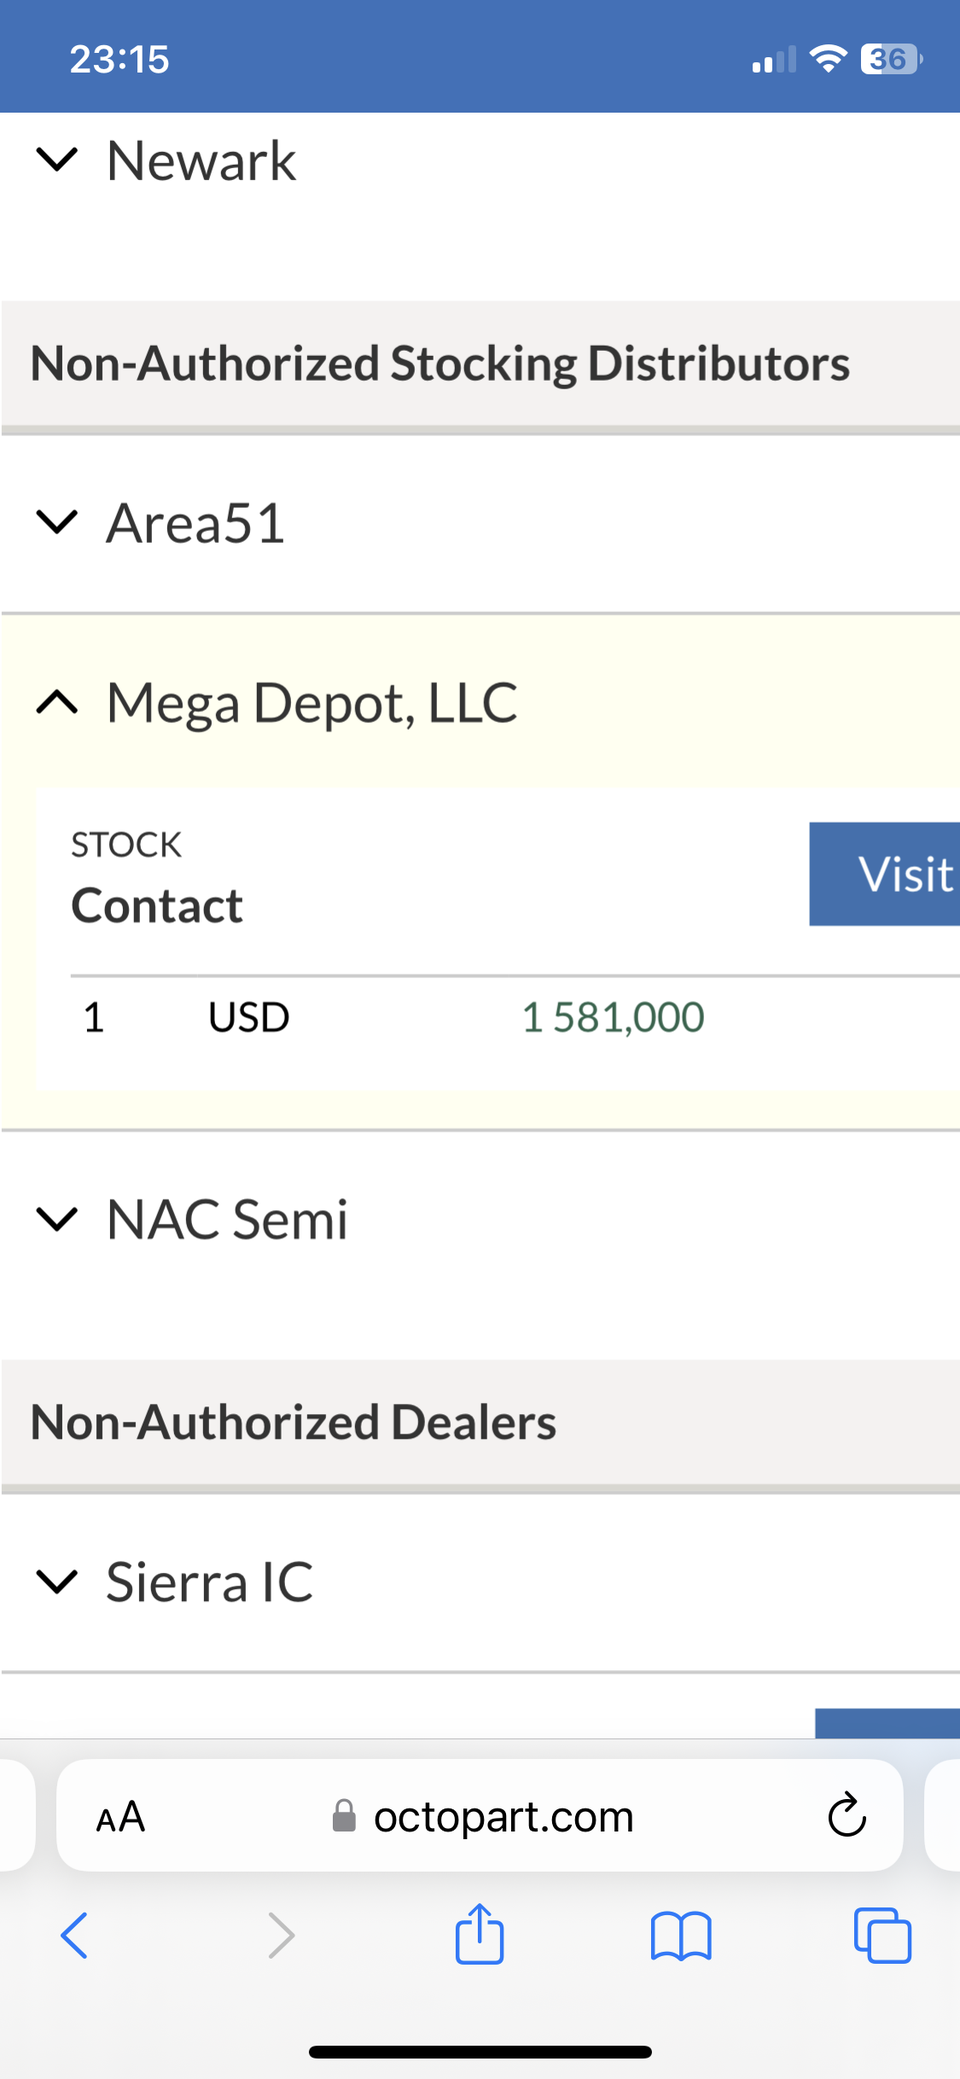
Task: Open the Safari bookmarks book icon
Action: (680, 1935)
